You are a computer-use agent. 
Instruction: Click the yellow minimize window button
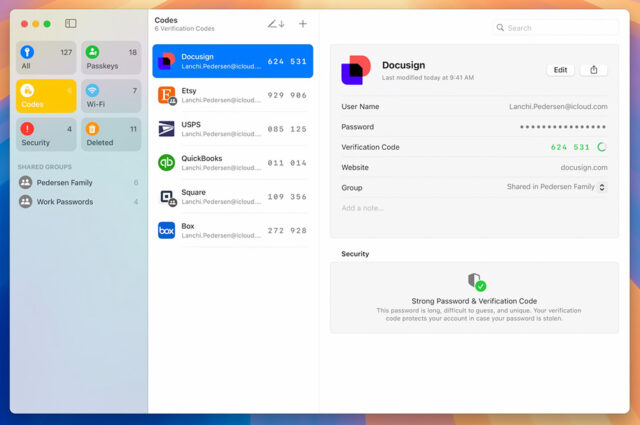coord(36,24)
